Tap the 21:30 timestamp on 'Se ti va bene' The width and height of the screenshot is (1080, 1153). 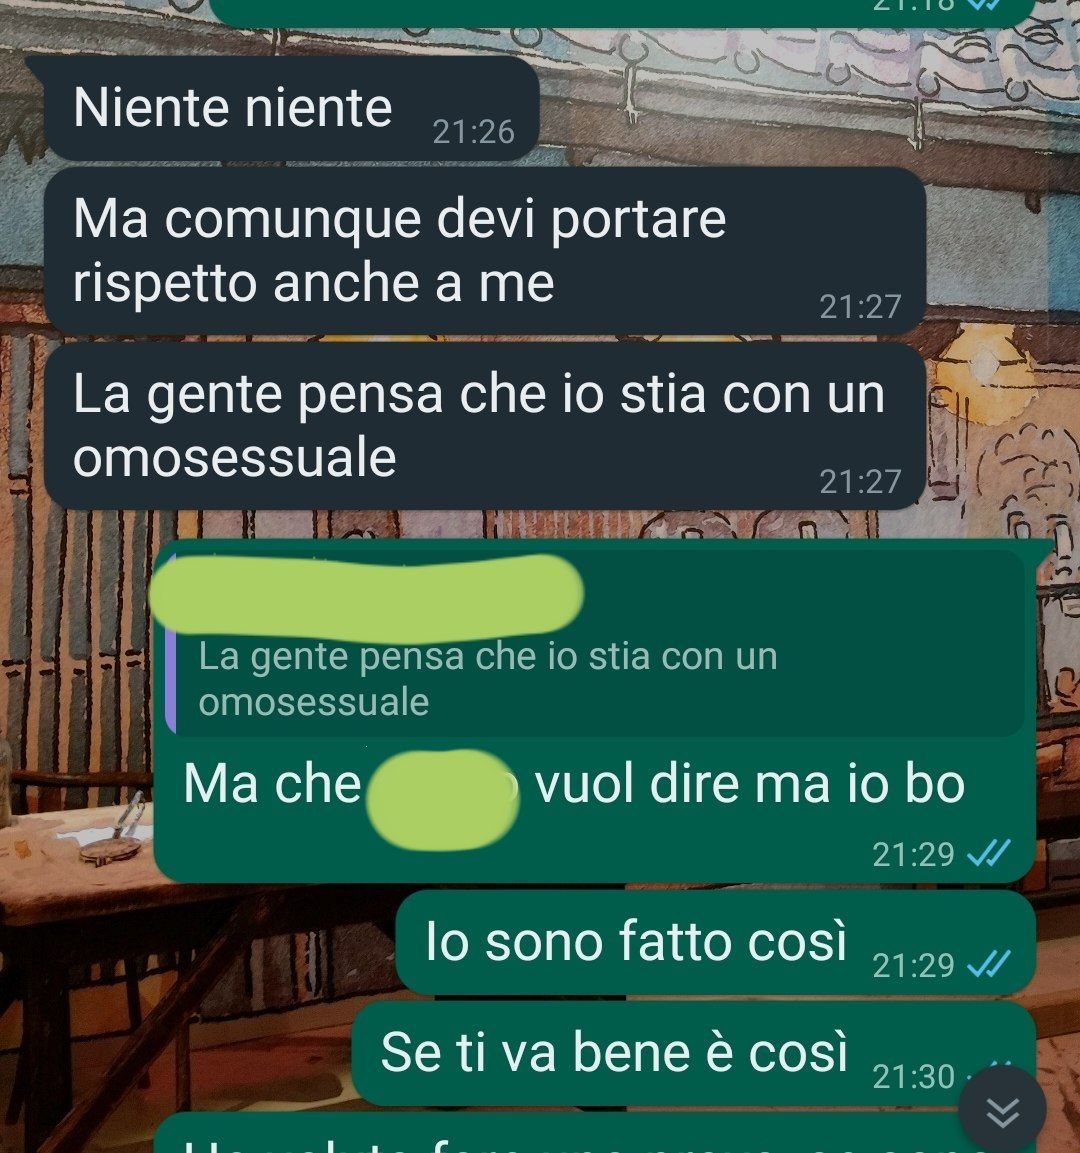tap(913, 1077)
